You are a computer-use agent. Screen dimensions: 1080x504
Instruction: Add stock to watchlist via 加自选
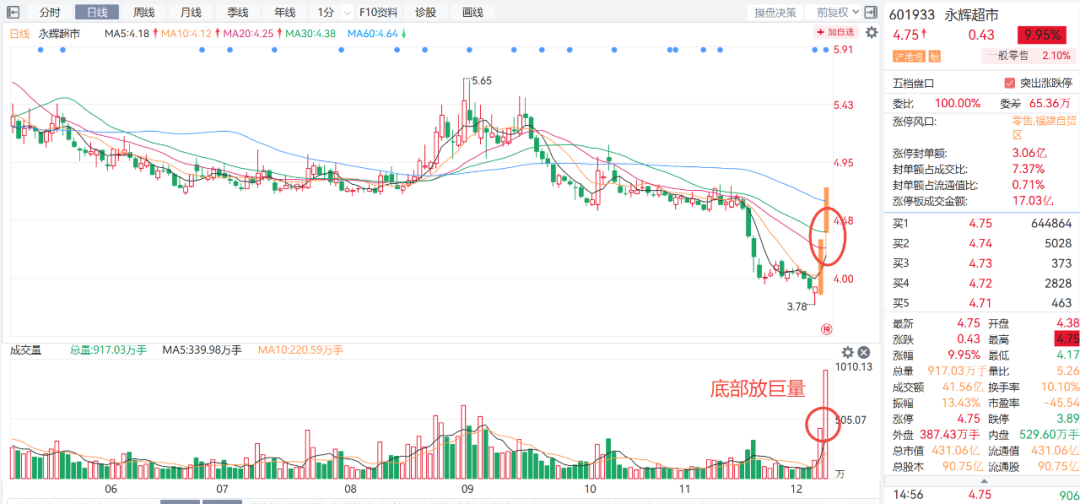tap(835, 32)
